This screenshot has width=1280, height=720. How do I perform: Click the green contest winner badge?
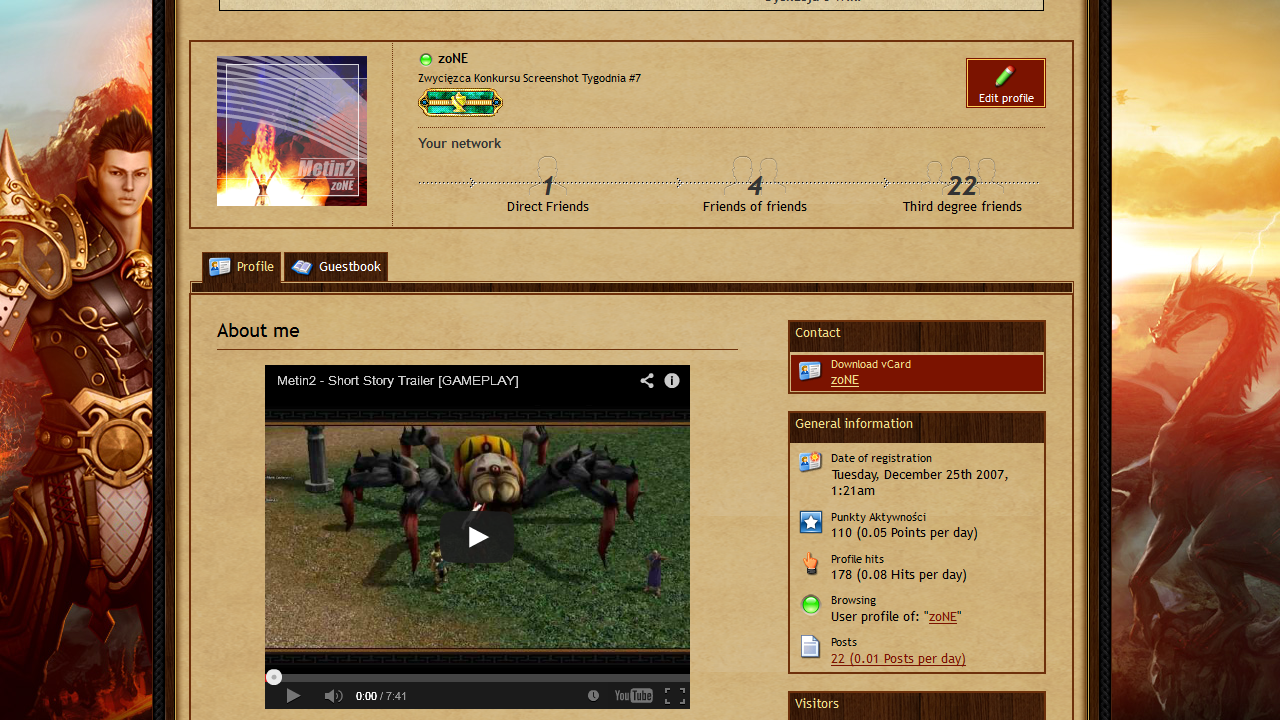(x=460, y=103)
